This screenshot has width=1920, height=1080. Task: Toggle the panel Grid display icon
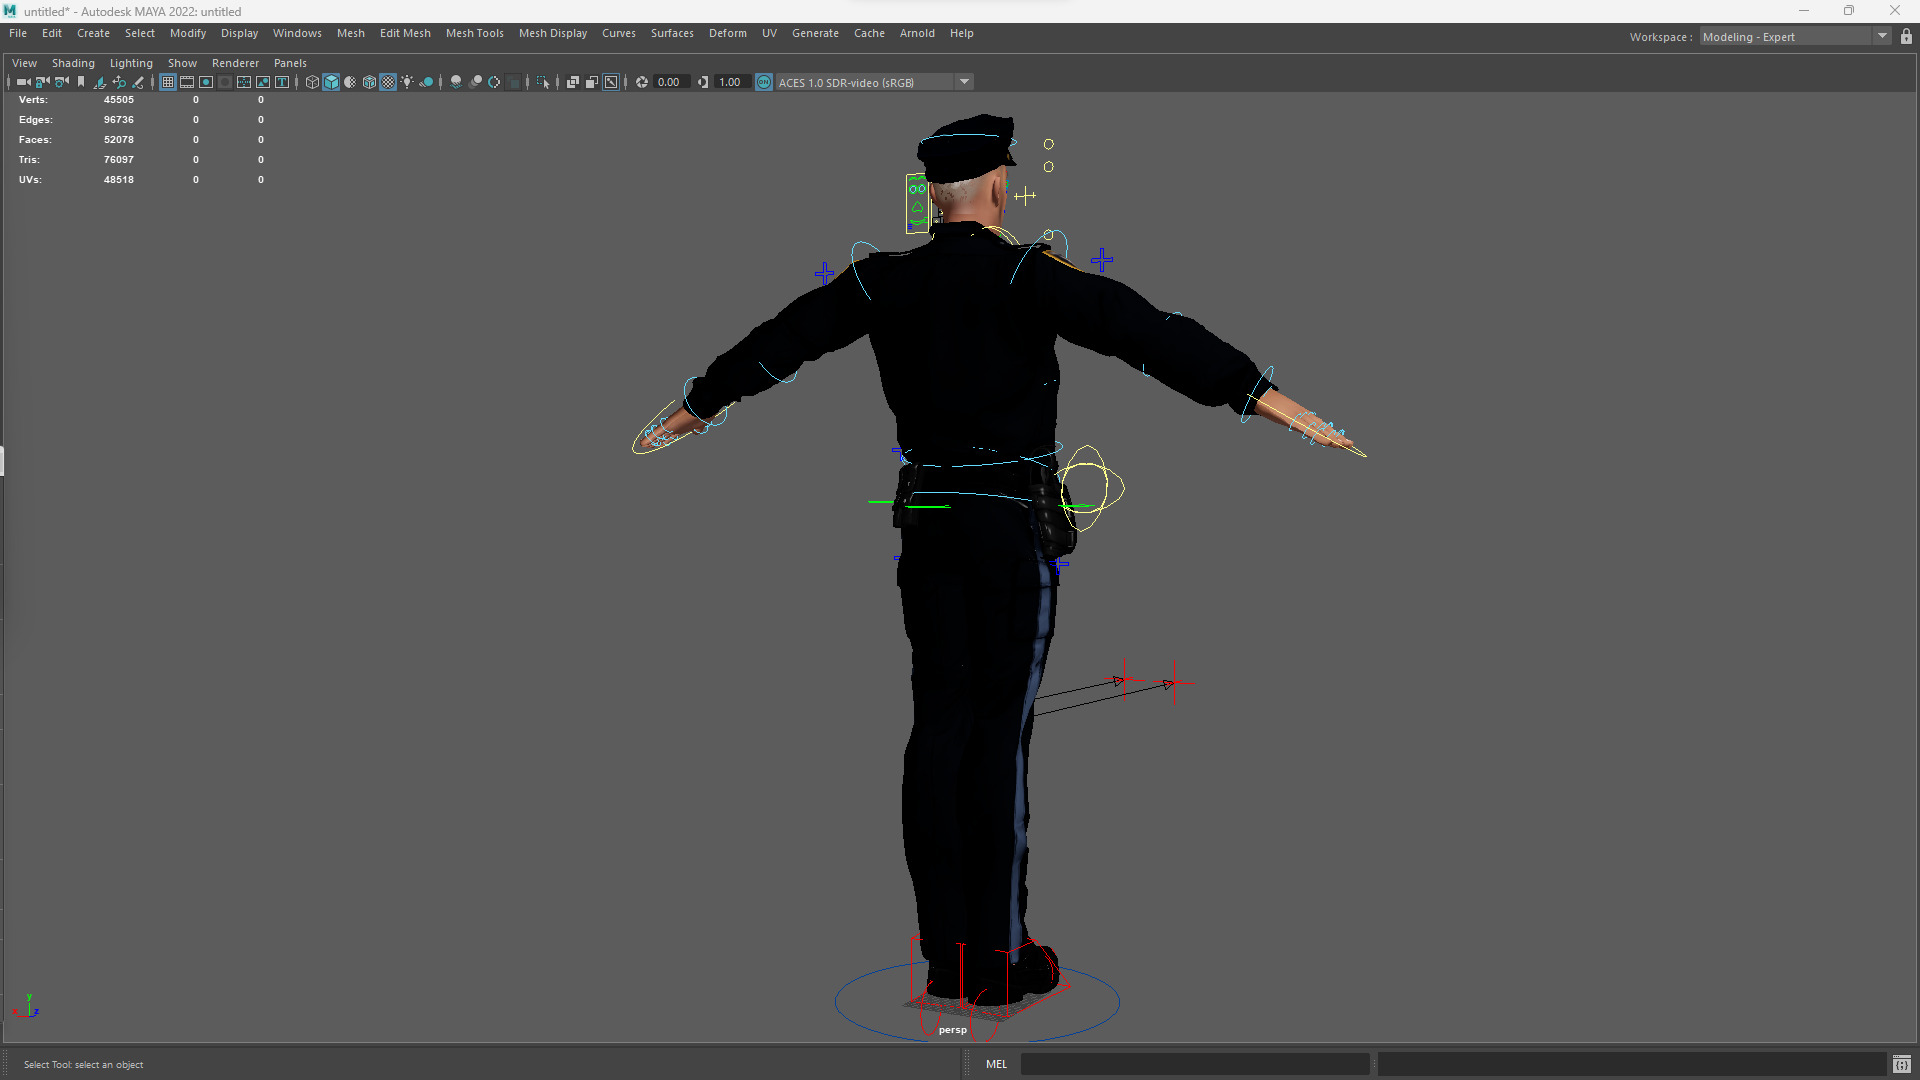168,82
